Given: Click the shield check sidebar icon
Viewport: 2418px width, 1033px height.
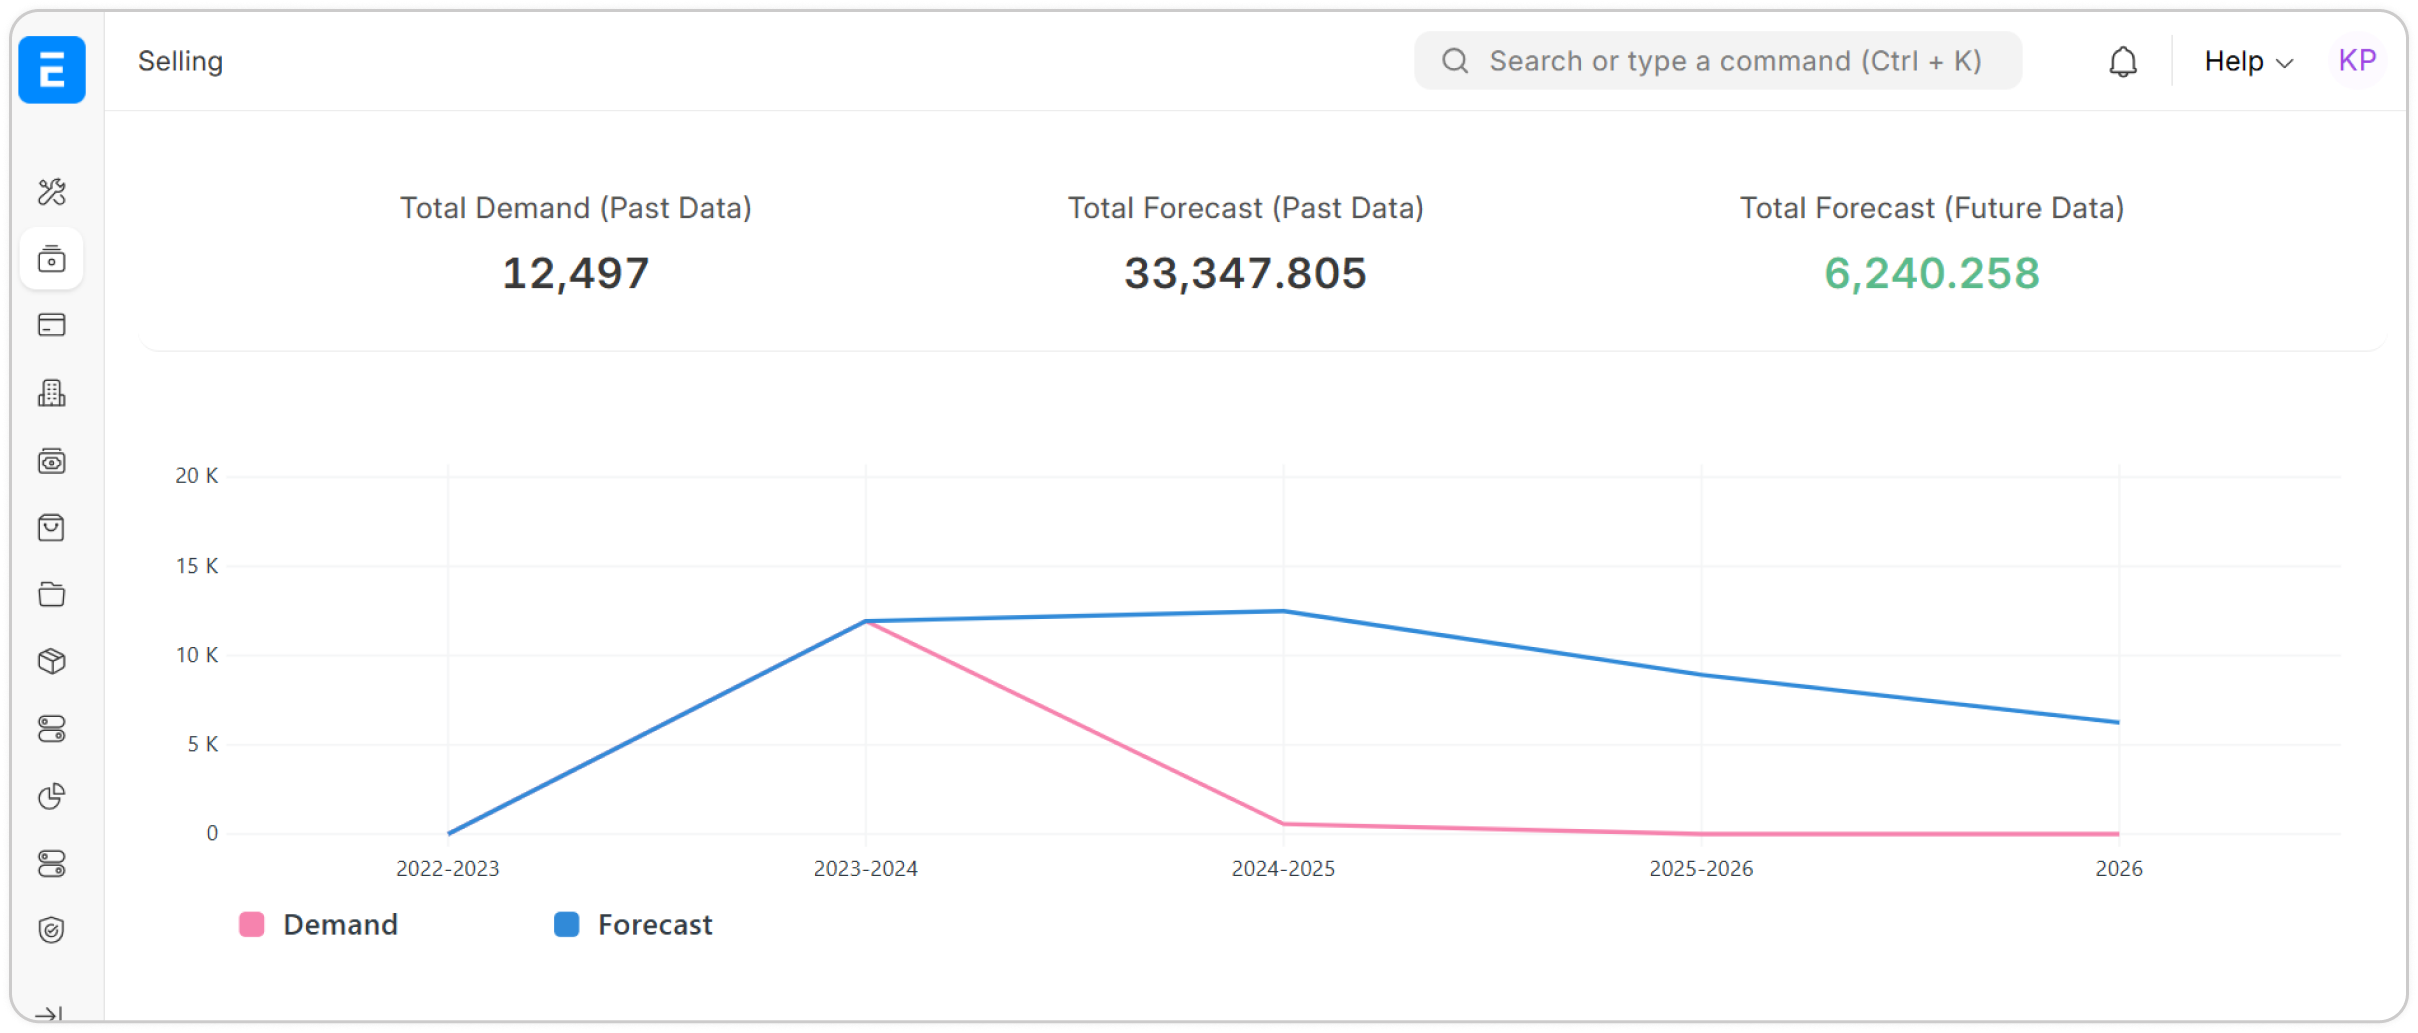Looking at the screenshot, I should click(x=52, y=930).
